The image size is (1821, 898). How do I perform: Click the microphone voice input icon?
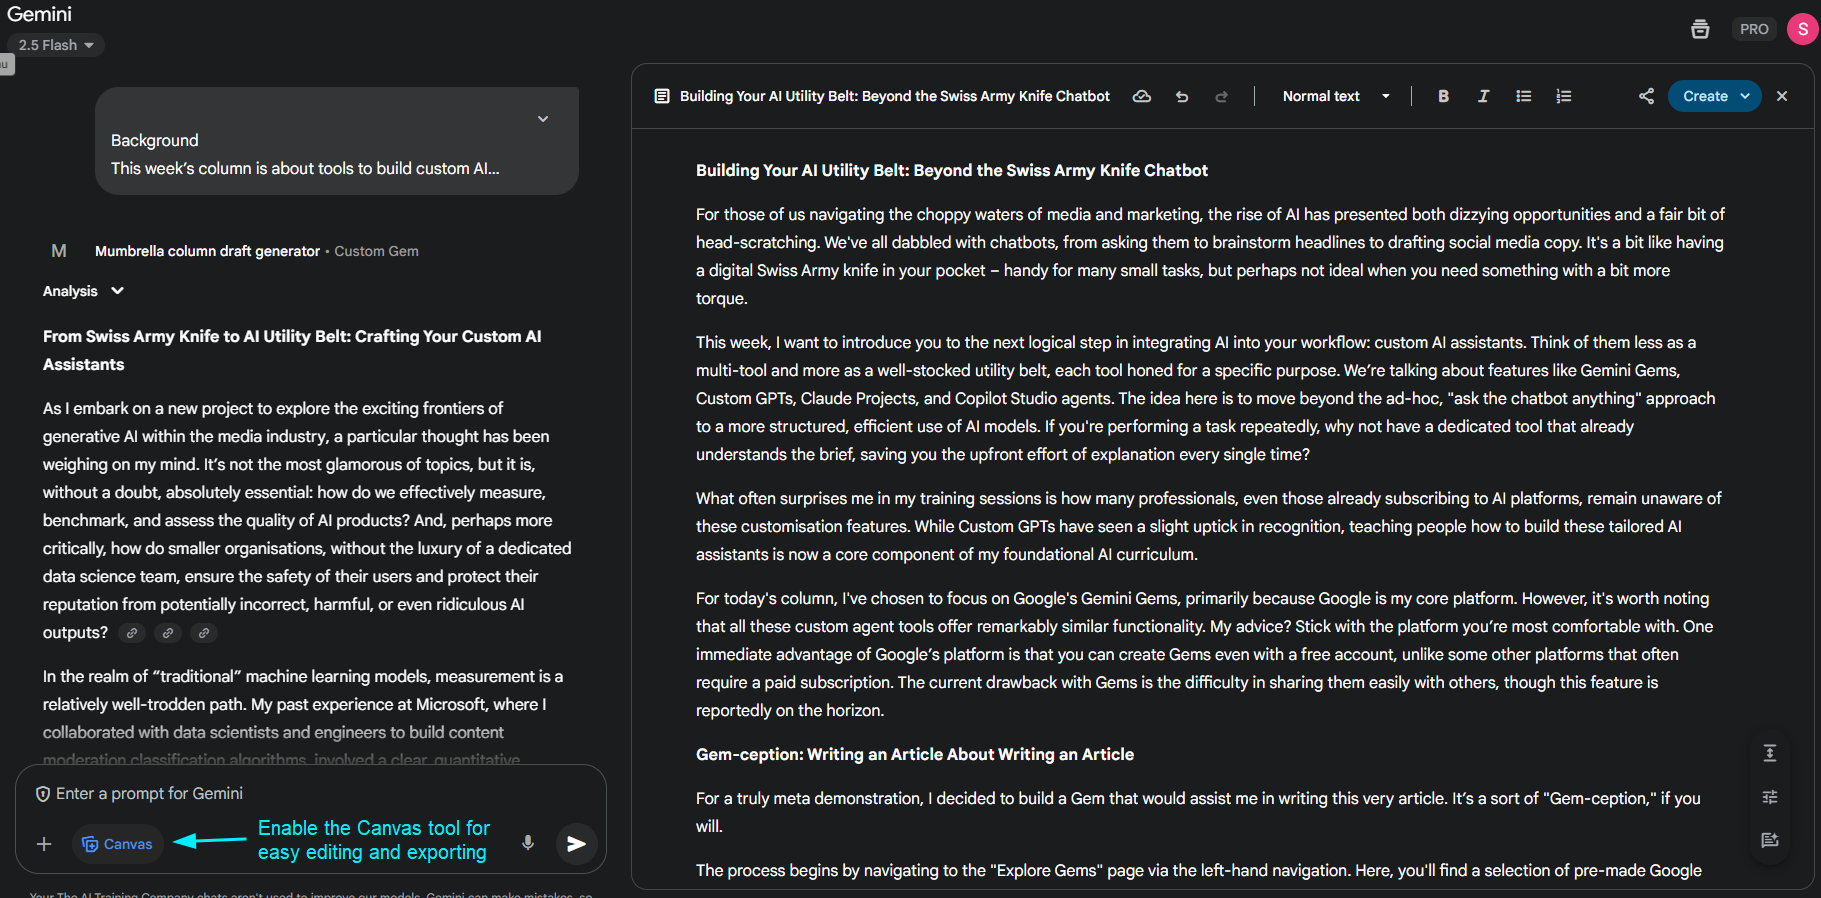coord(528,843)
